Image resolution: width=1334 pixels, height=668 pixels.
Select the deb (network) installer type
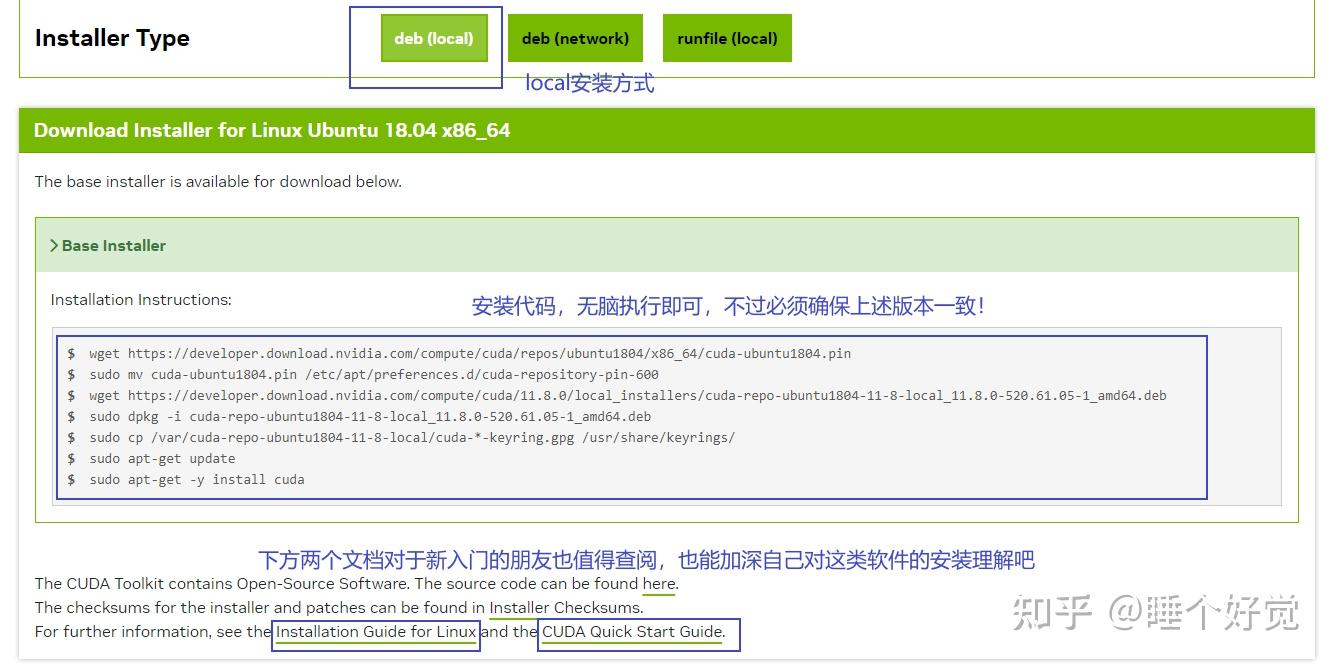point(575,38)
